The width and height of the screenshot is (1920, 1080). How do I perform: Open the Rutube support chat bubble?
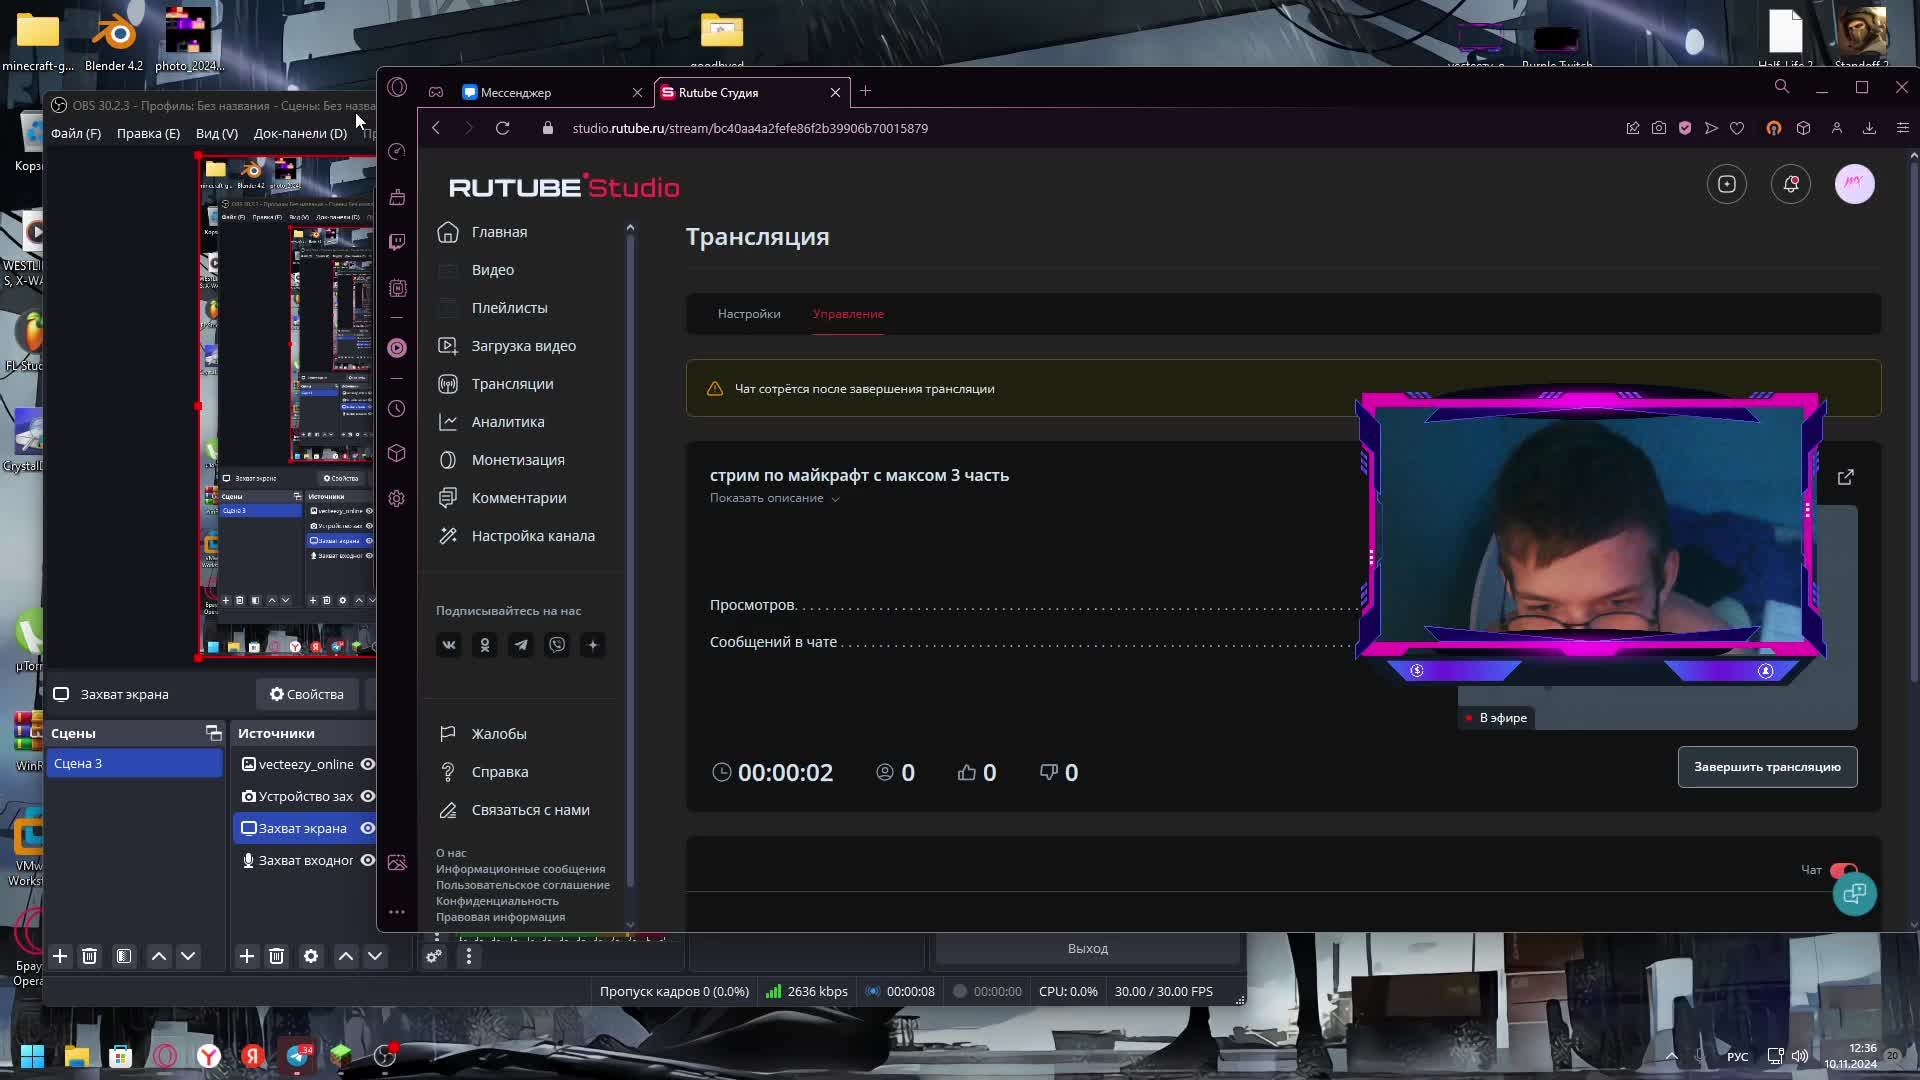[x=1855, y=893]
